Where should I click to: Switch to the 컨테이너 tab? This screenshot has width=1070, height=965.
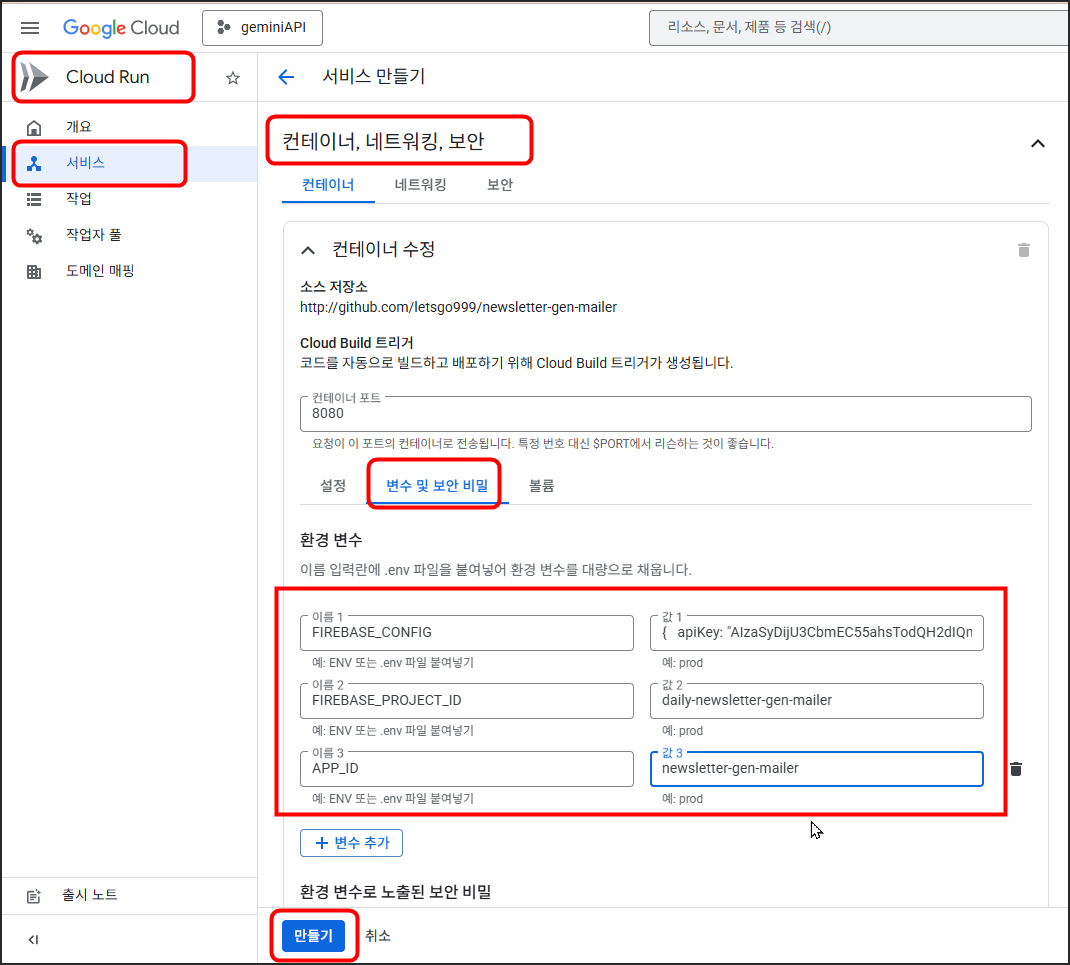tap(328, 185)
